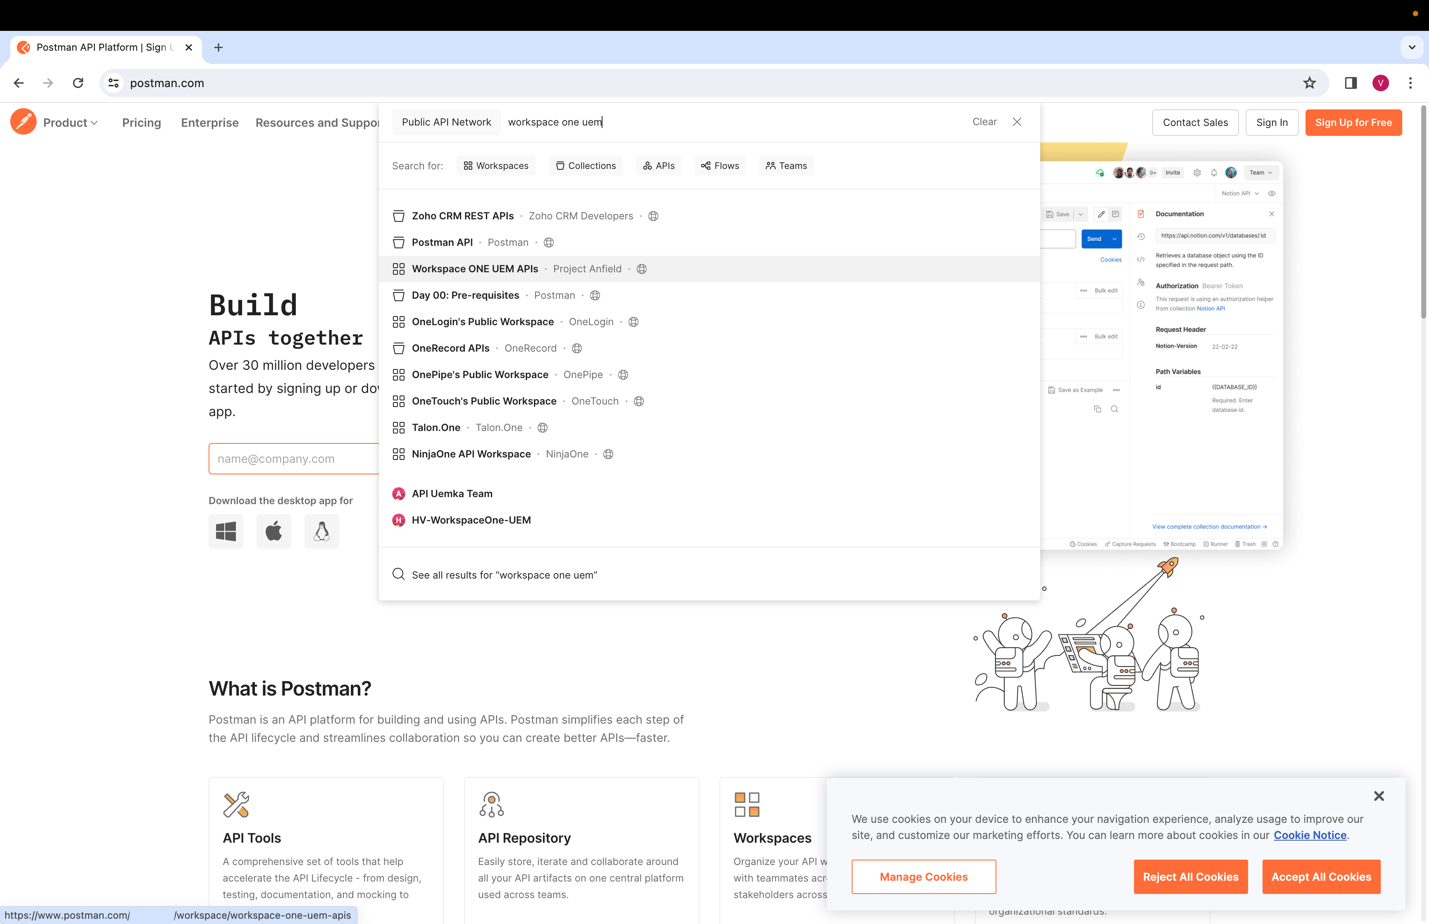Click the search icon beside 'See all results'
Viewport: 1429px width, 924px height.
click(x=398, y=574)
